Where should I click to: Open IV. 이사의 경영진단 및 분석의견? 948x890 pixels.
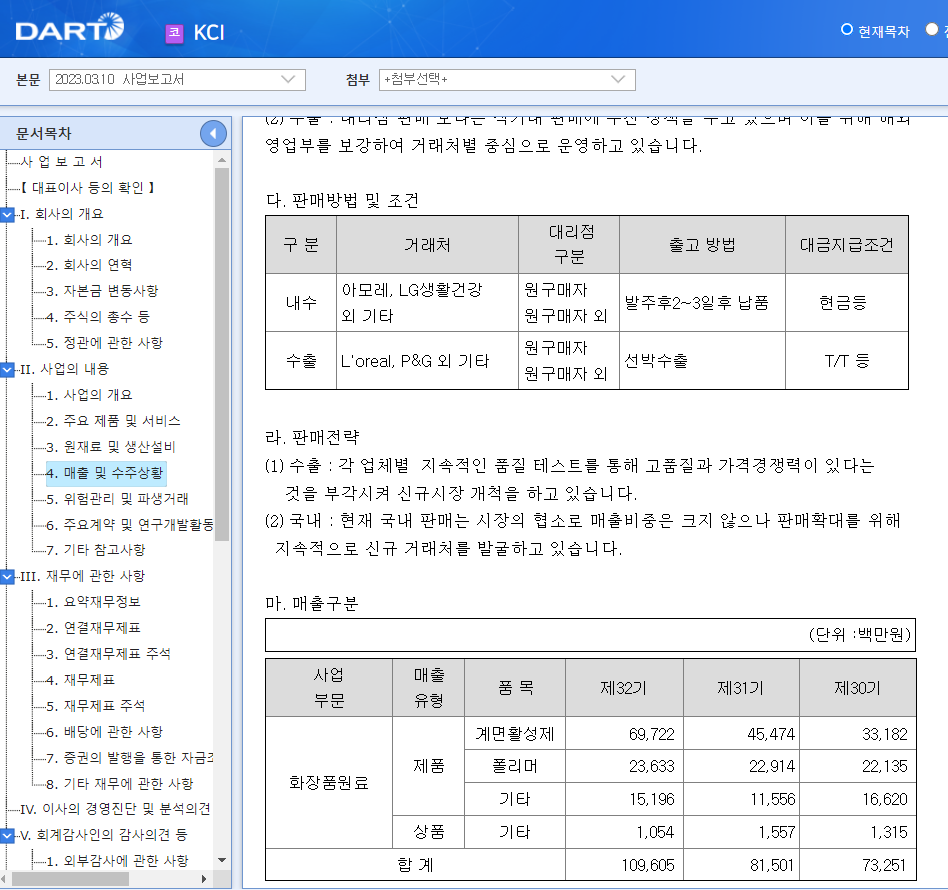click(x=115, y=810)
